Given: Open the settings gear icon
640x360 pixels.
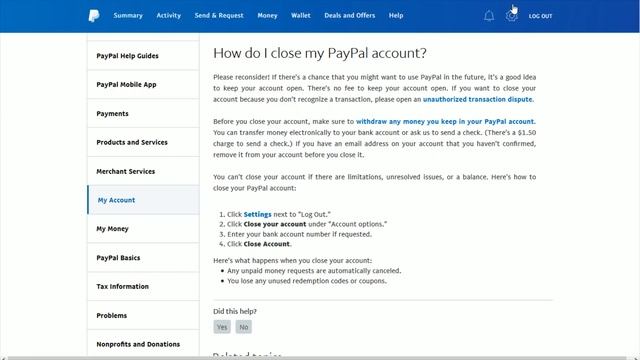Looking at the screenshot, I should click(x=511, y=16).
